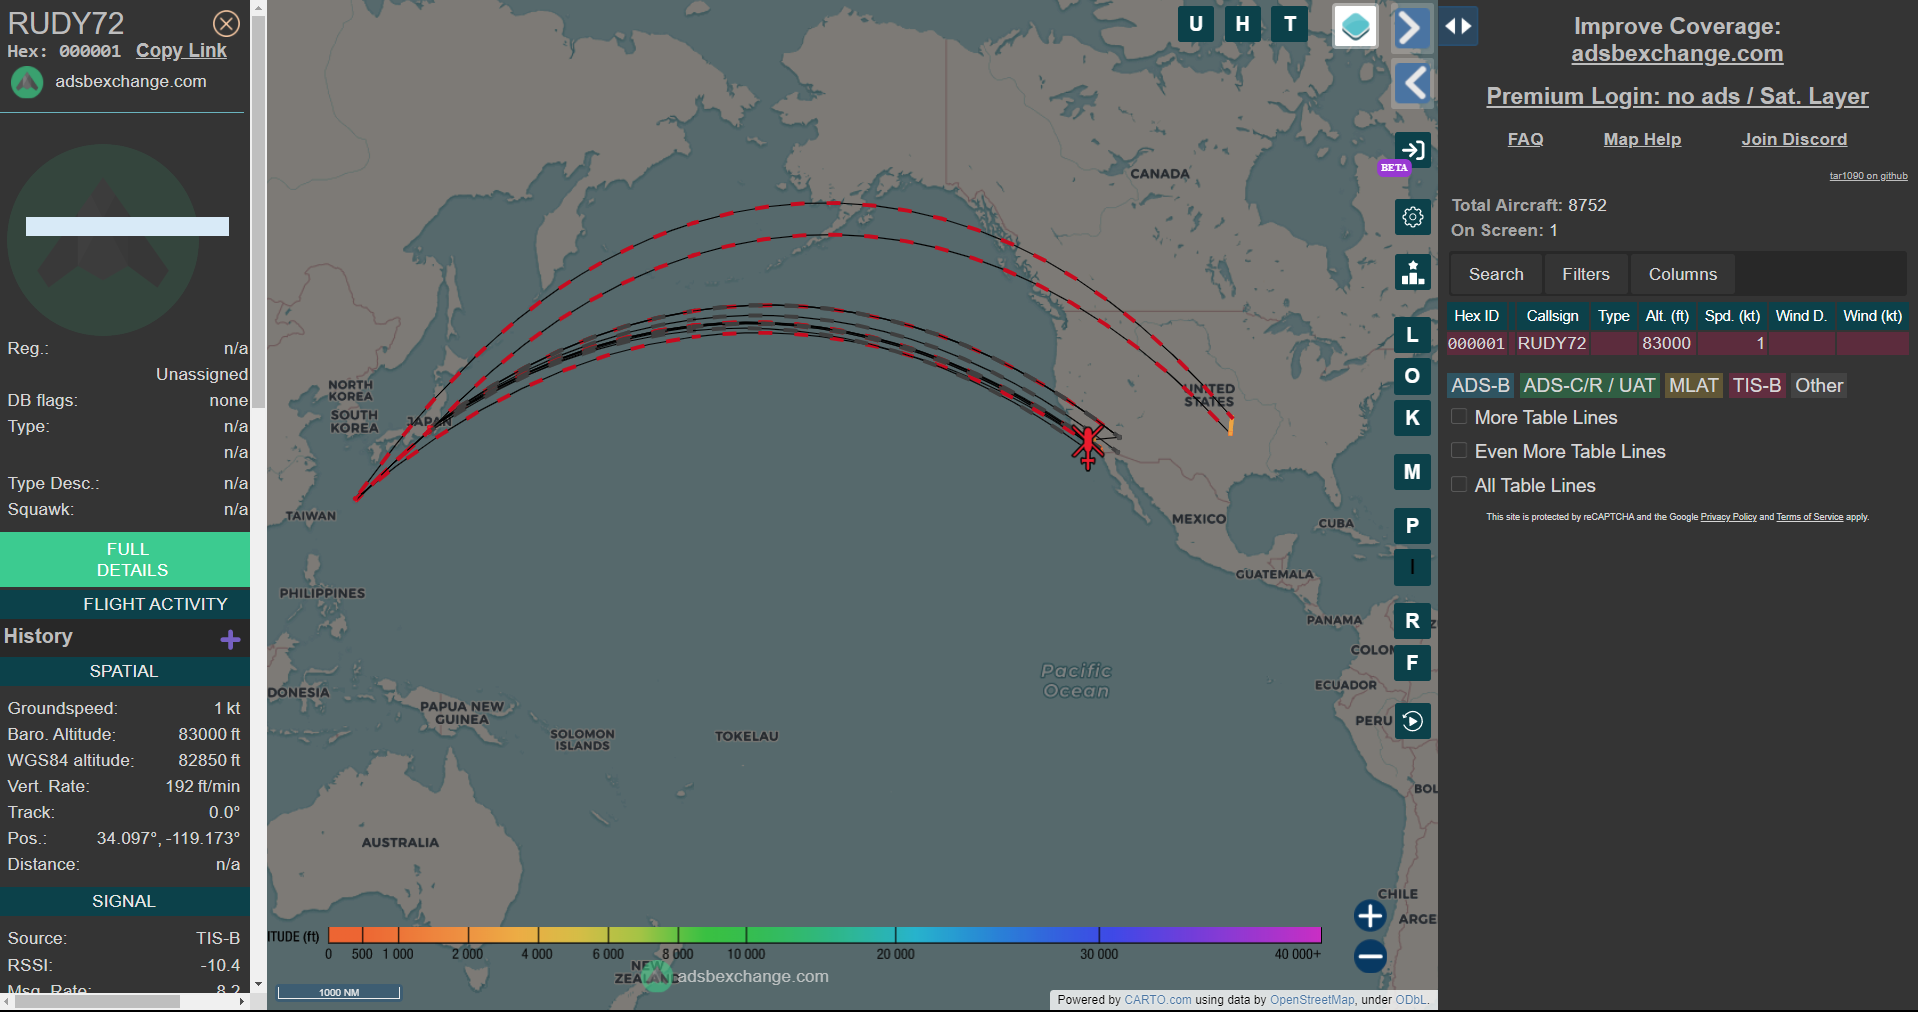Open tar1090 on github link
This screenshot has height=1012, width=1918.
(1868, 176)
